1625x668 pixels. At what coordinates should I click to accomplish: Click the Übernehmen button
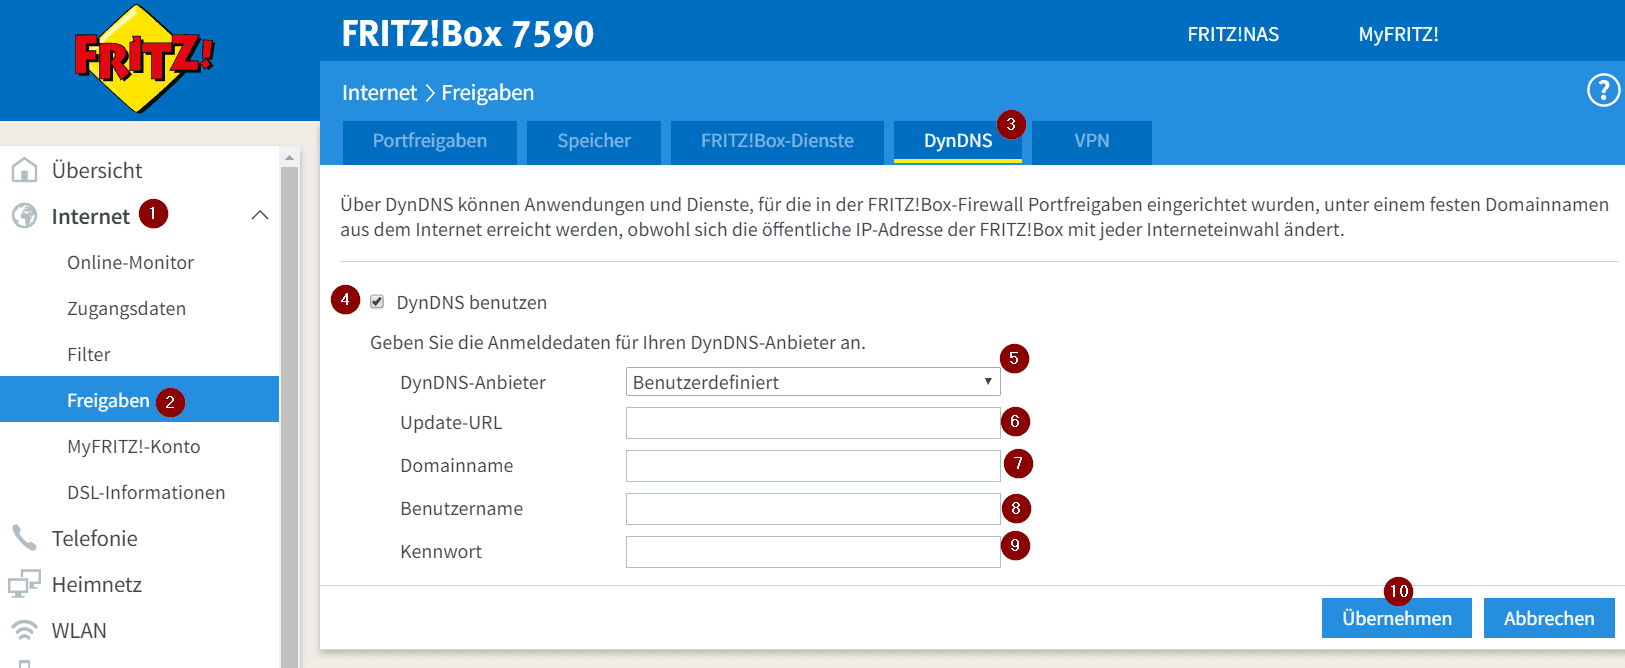[x=1396, y=618]
